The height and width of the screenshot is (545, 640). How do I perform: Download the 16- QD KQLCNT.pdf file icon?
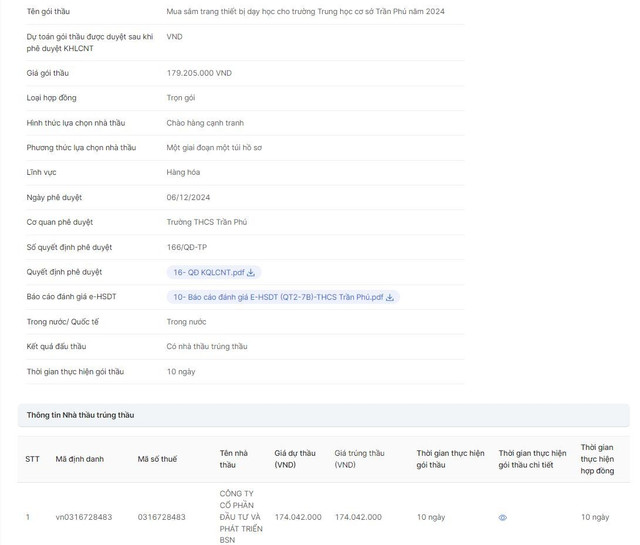[x=252, y=272]
